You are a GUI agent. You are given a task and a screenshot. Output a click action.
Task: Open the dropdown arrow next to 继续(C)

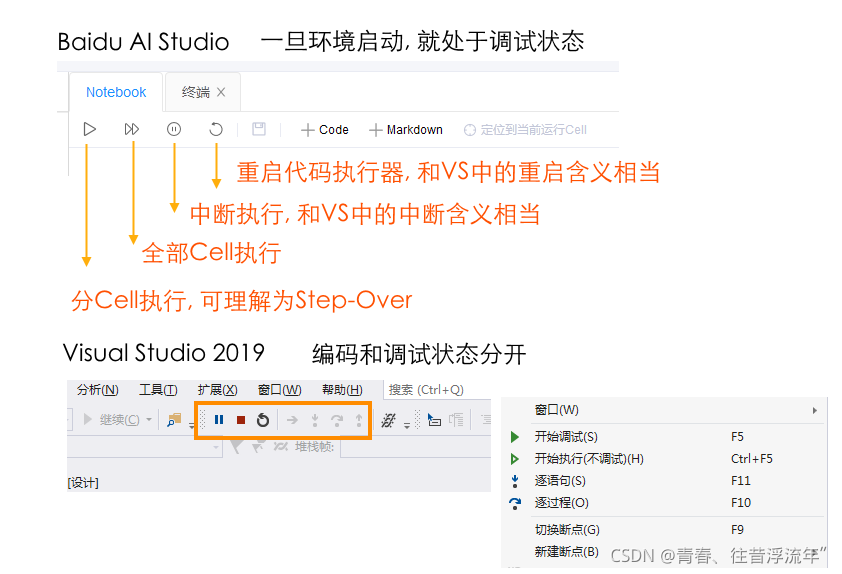point(149,419)
